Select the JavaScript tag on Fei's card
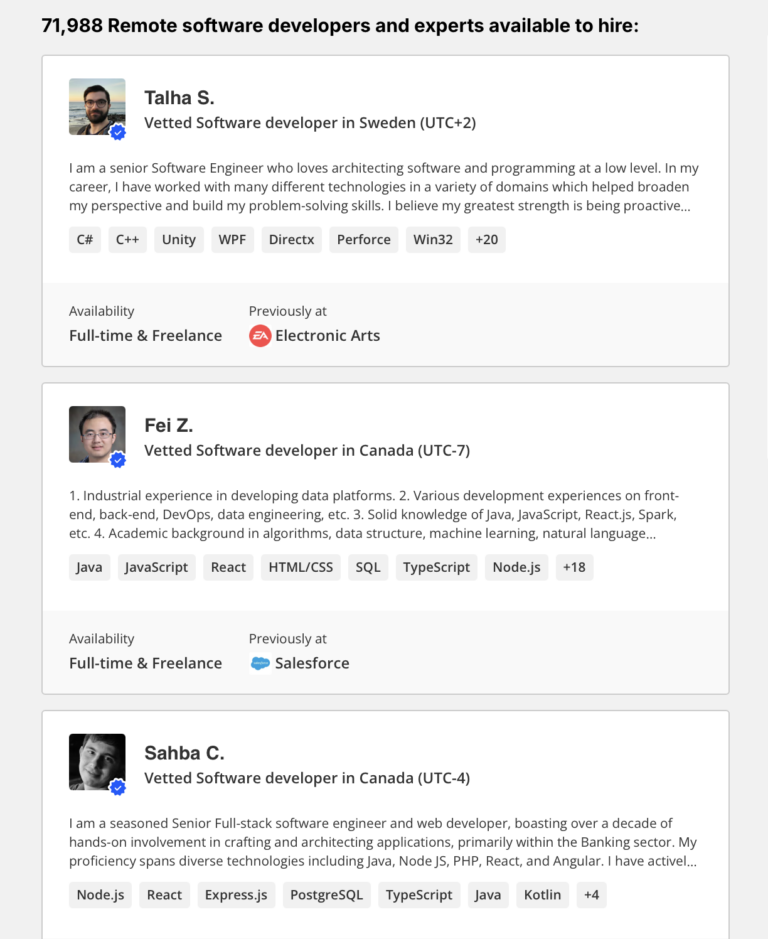Screen dimensions: 768x939 pyautogui.click(x=156, y=567)
